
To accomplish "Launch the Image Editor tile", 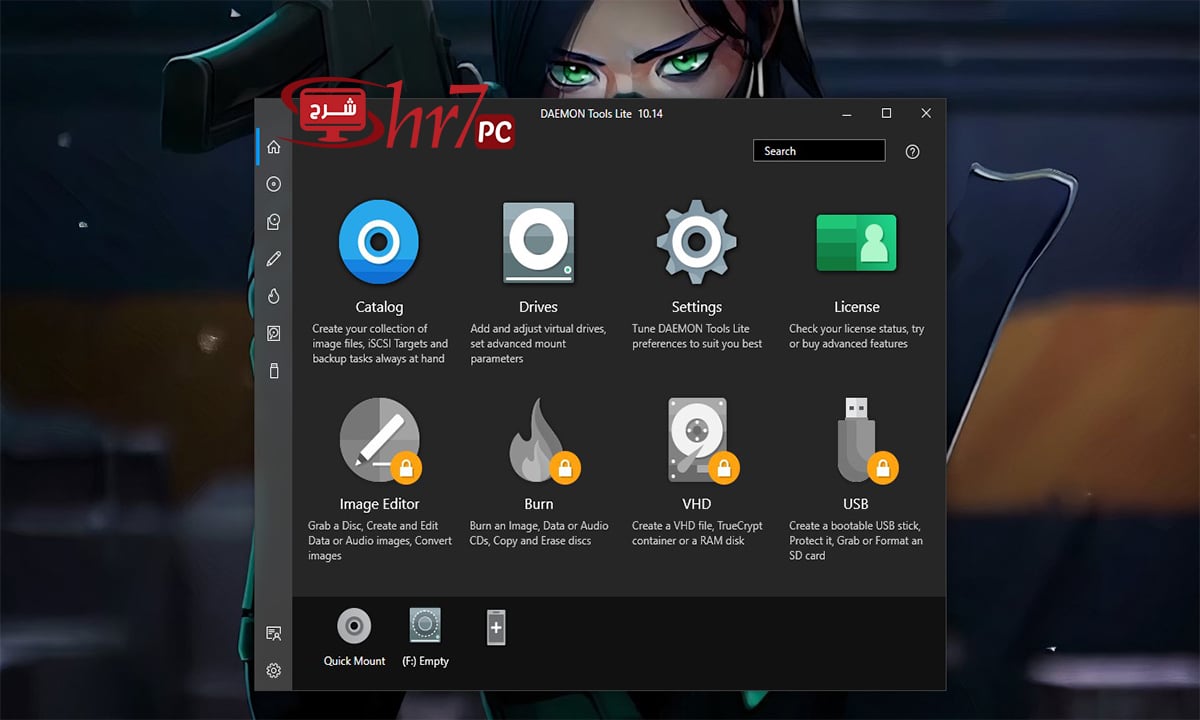I will (x=379, y=438).
